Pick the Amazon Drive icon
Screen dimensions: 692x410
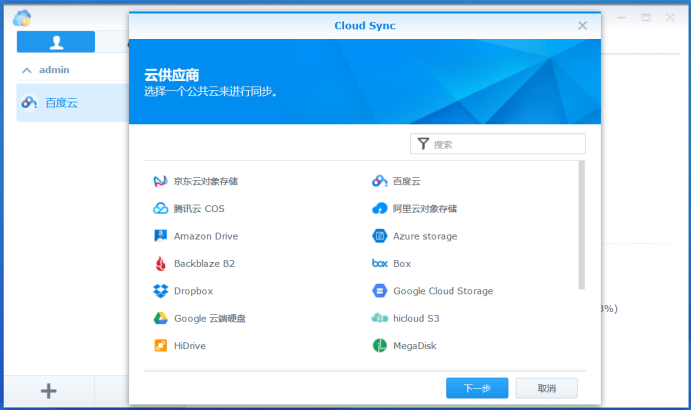(160, 236)
